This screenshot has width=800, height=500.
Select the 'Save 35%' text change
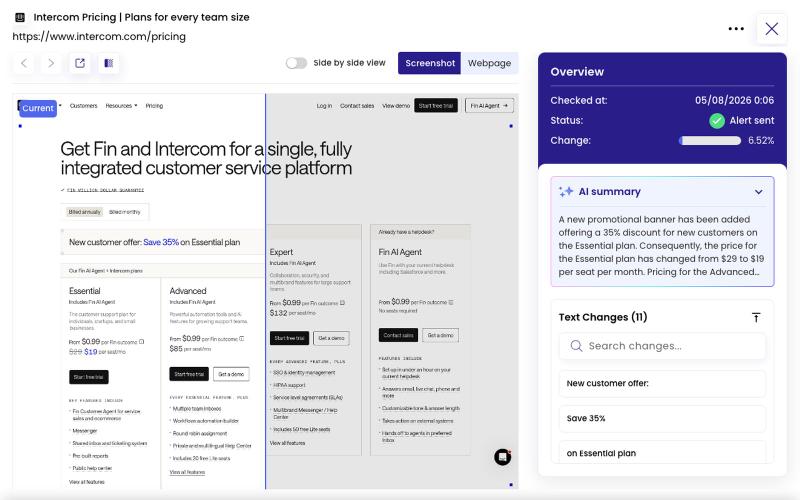(x=662, y=418)
